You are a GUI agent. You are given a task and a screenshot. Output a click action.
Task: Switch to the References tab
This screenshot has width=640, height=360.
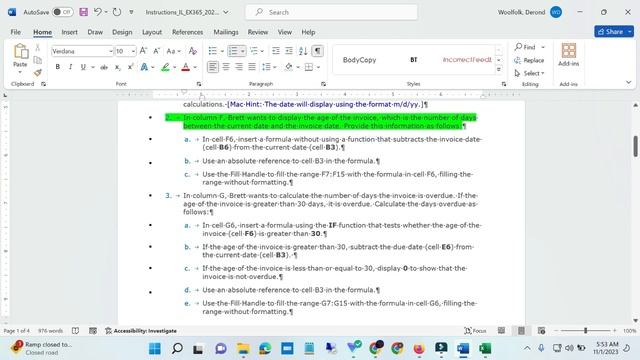coord(187,32)
